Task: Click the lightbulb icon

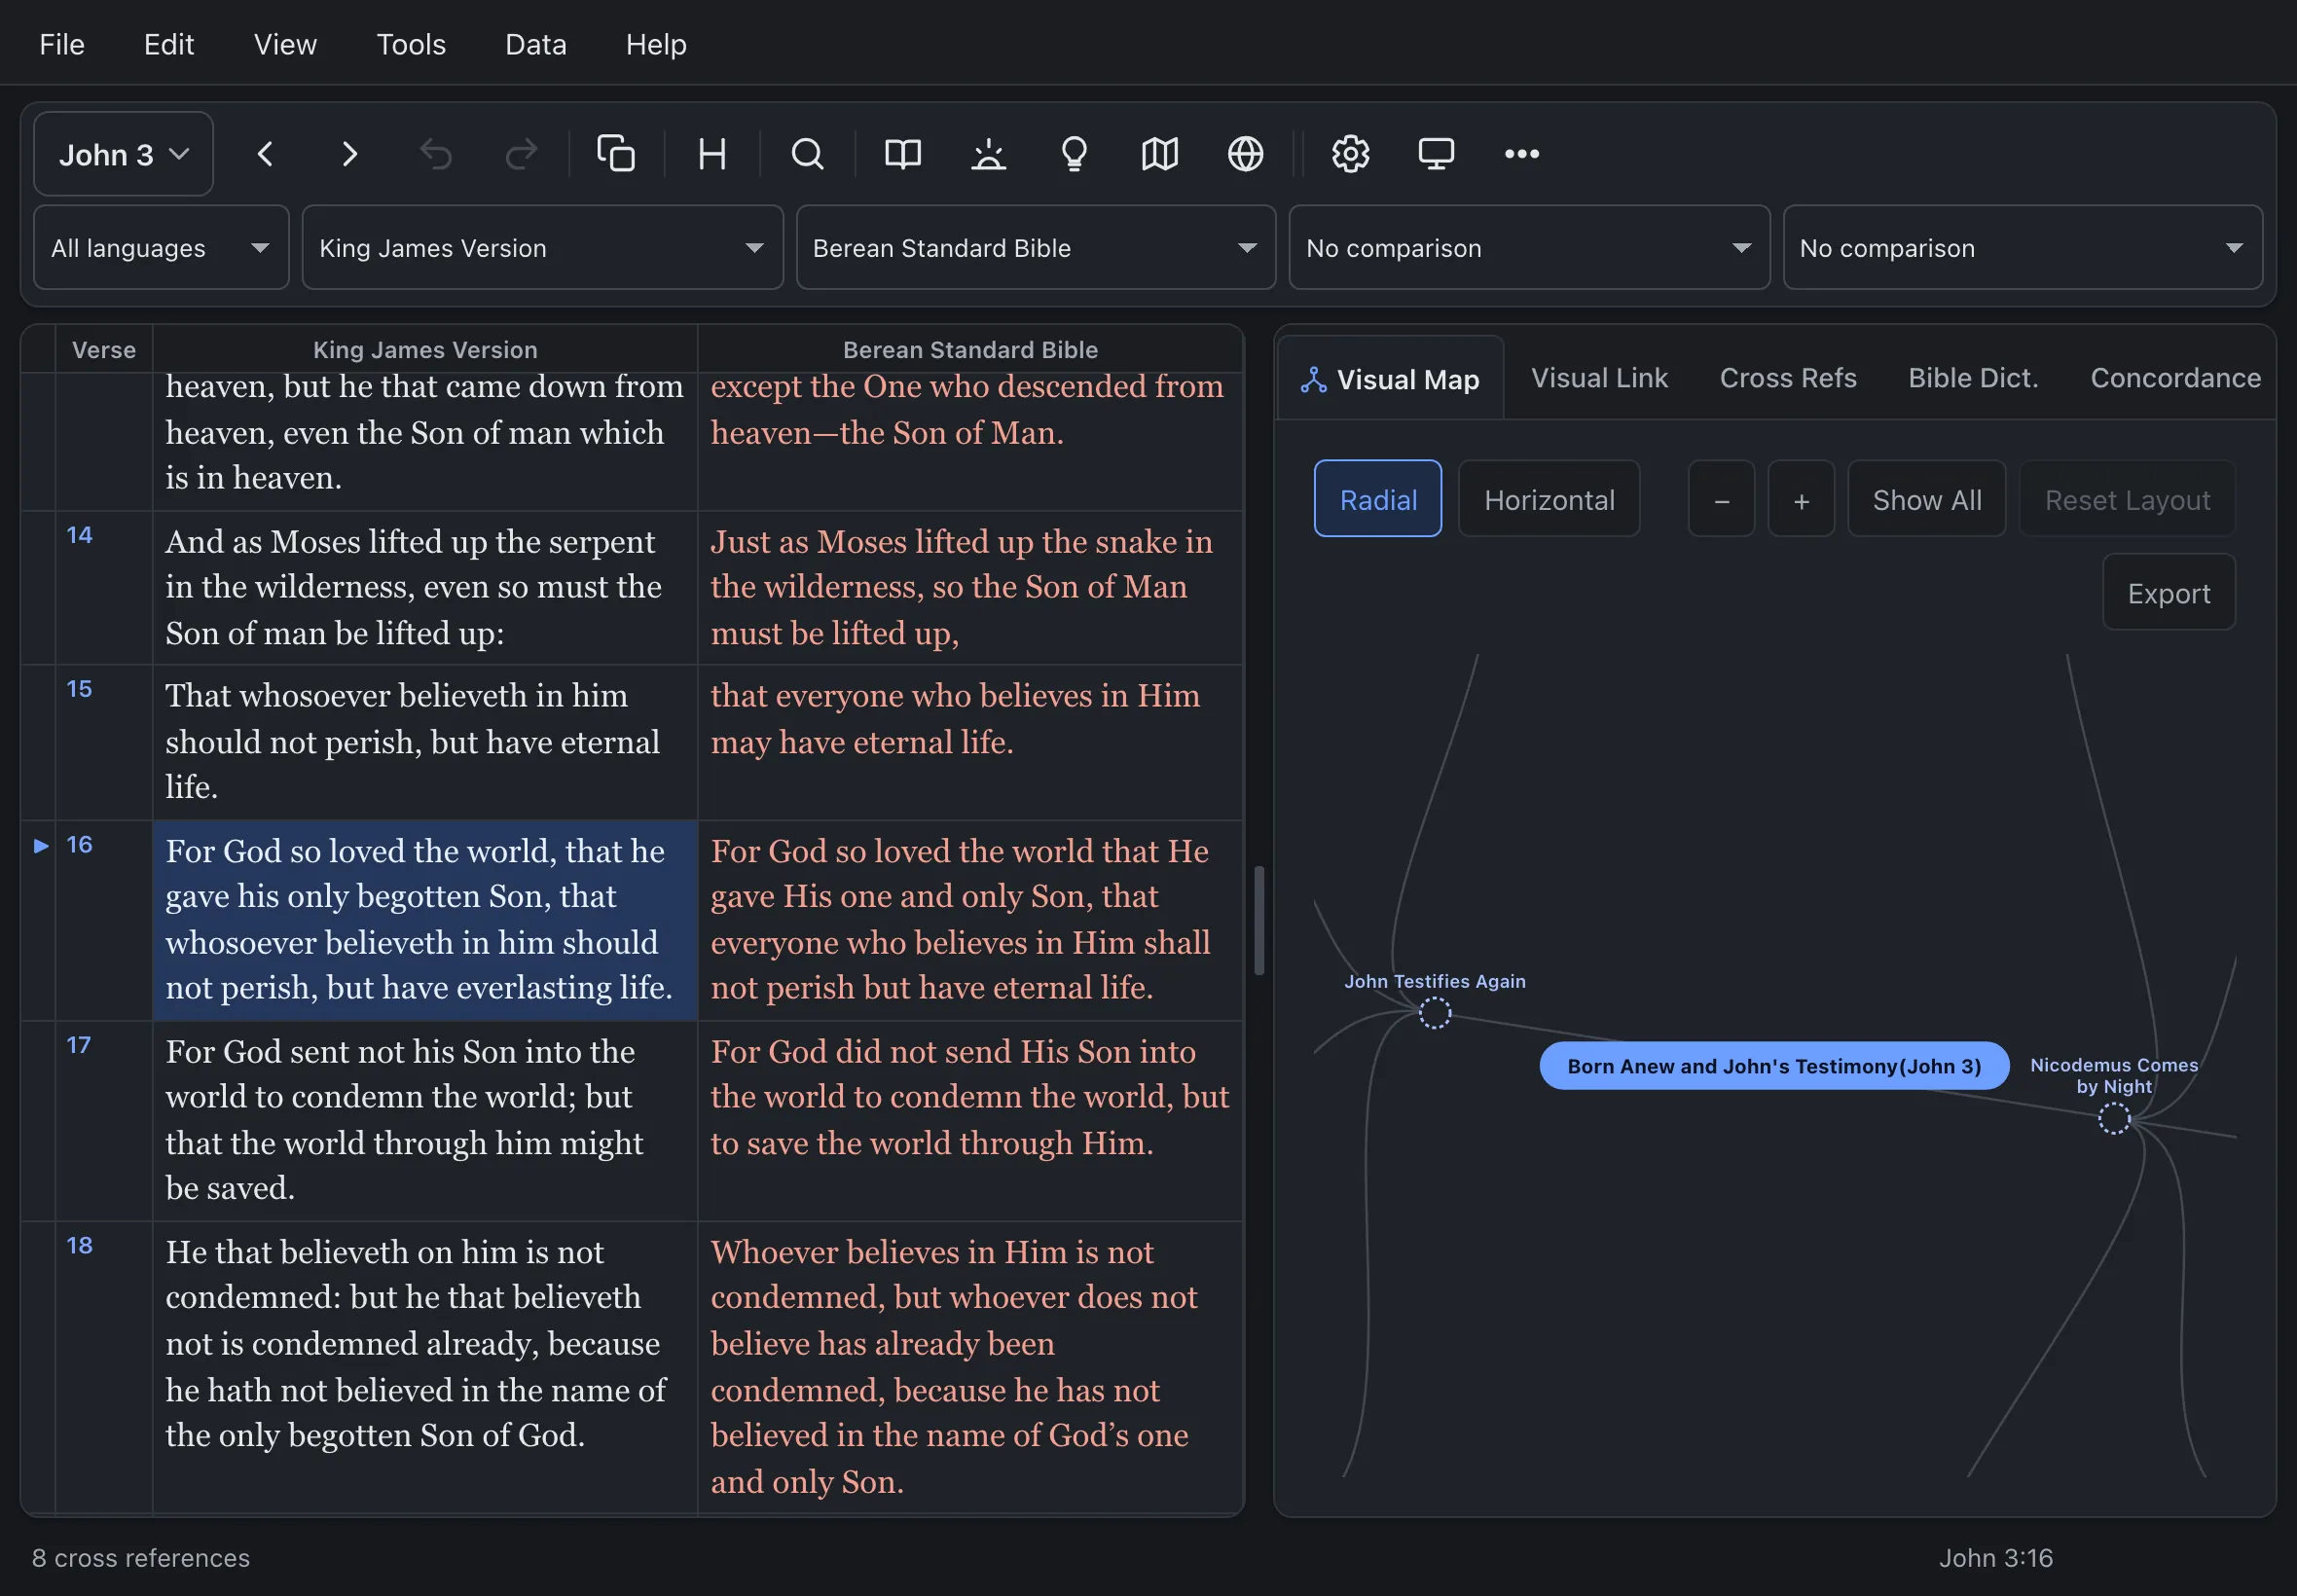Action: point(1074,154)
